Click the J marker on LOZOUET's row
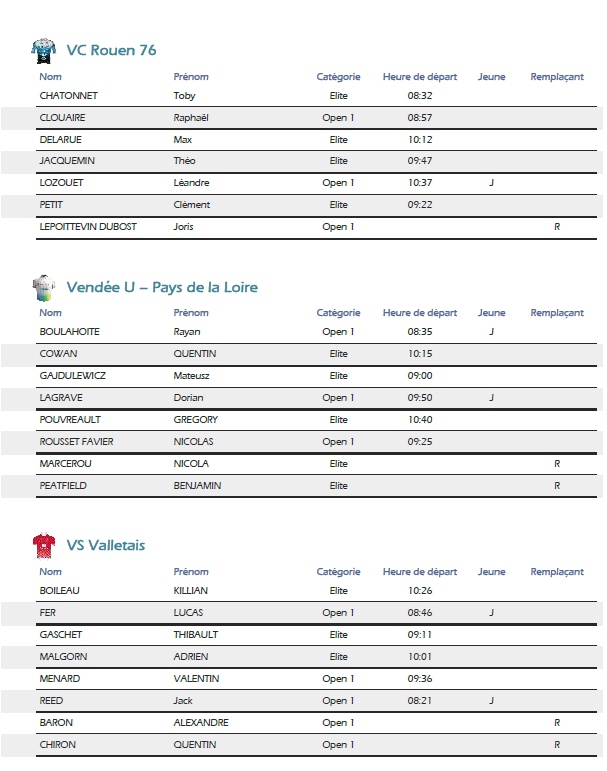 coord(491,183)
